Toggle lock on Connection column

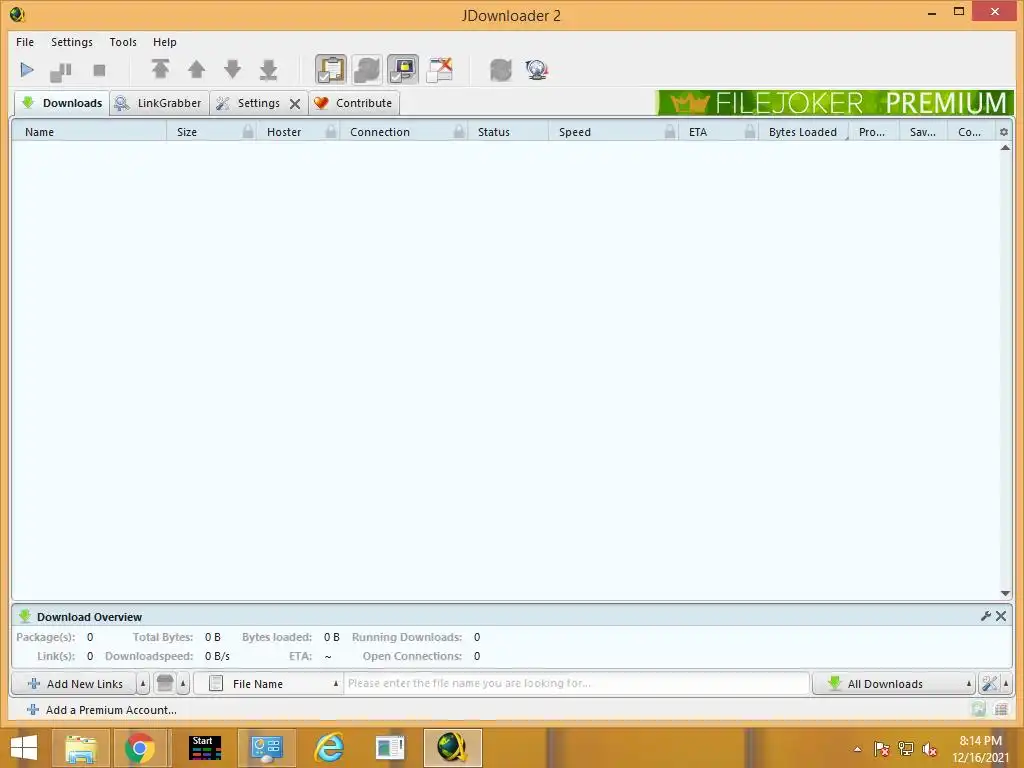(459, 132)
